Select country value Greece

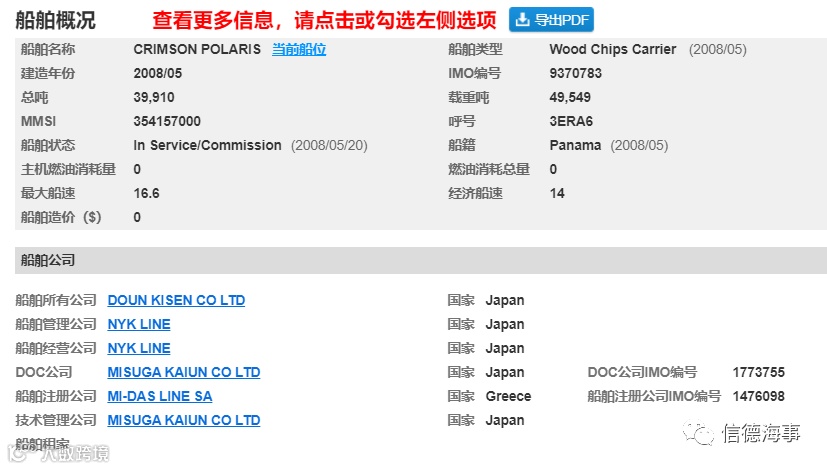coord(508,396)
